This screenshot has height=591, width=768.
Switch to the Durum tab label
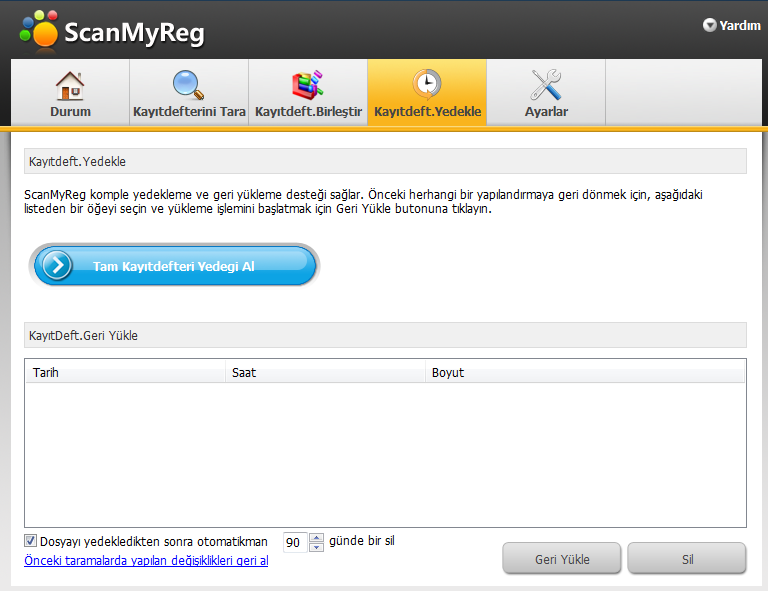[x=70, y=112]
